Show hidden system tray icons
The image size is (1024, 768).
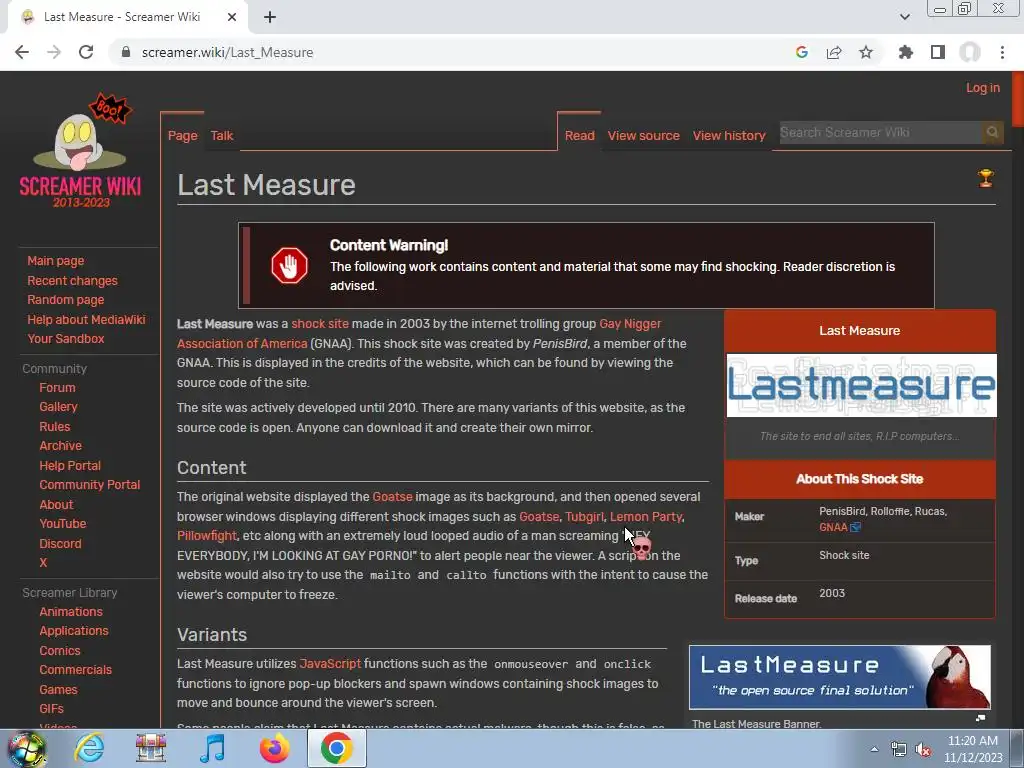click(874, 749)
